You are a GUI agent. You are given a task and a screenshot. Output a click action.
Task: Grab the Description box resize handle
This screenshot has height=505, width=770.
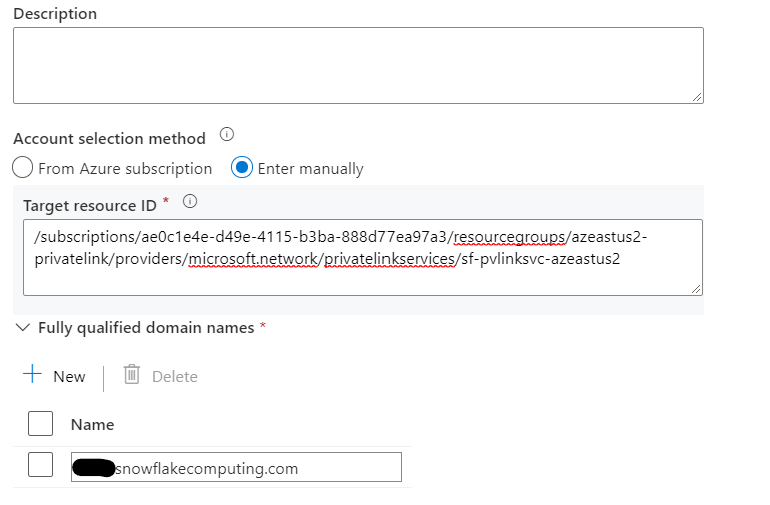tap(697, 97)
